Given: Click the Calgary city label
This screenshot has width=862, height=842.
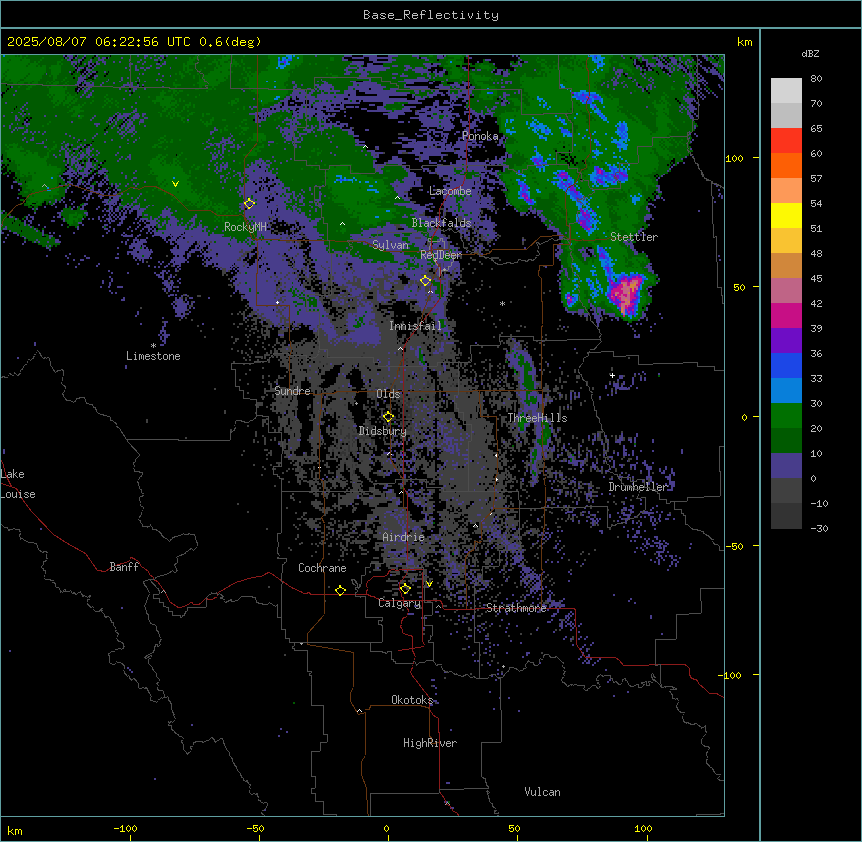Looking at the screenshot, I should pos(400,603).
